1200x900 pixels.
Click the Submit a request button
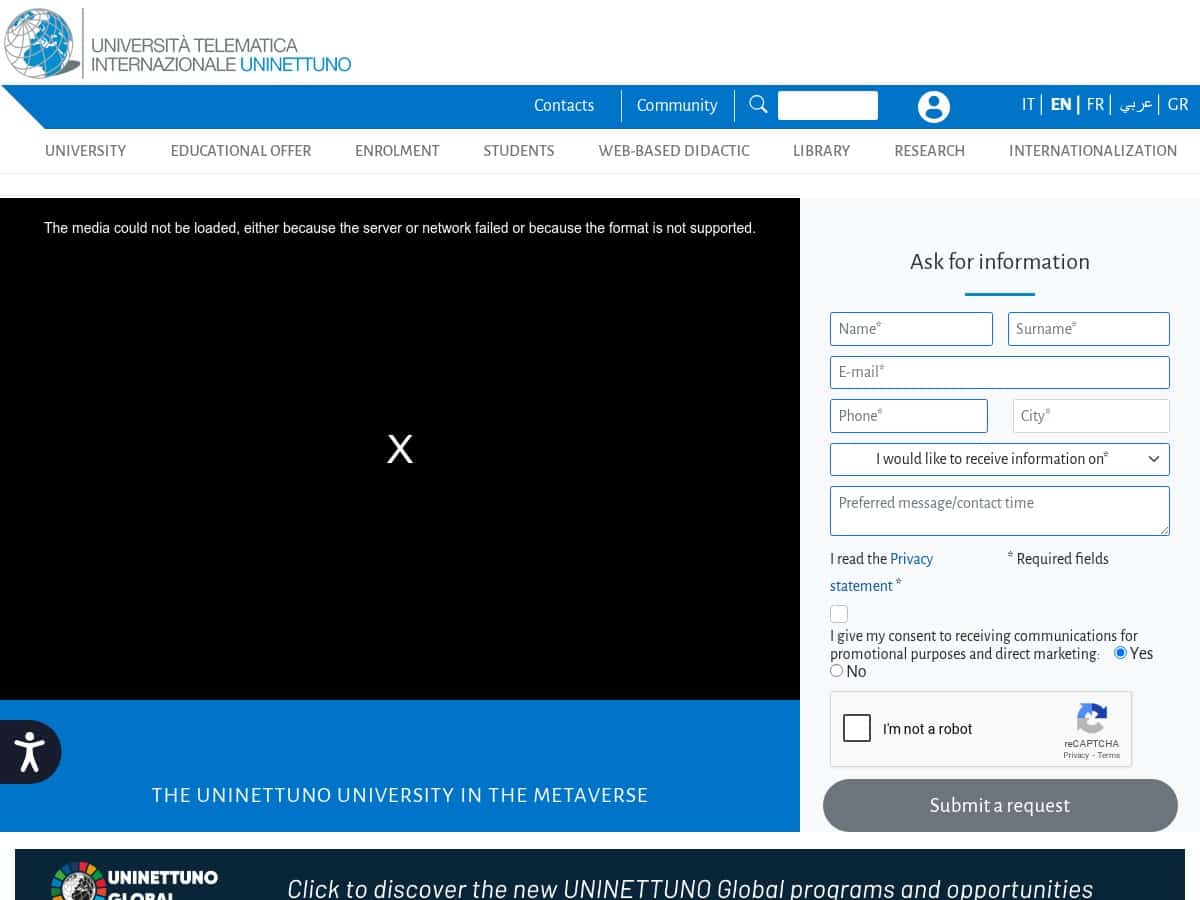coord(1000,805)
